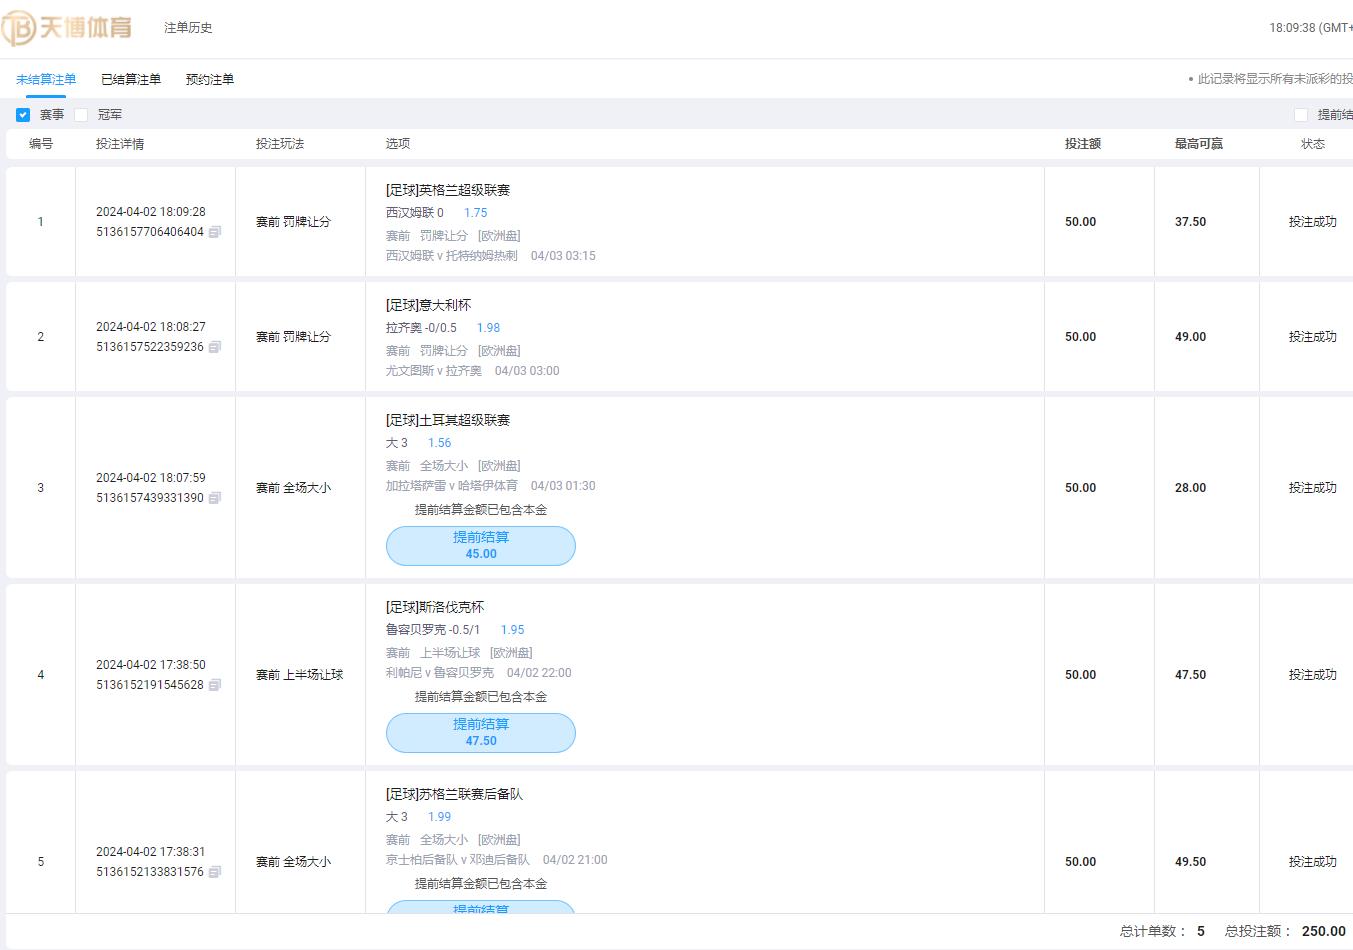Cash out early for 45.00
The image size is (1353, 950).
pyautogui.click(x=481, y=545)
